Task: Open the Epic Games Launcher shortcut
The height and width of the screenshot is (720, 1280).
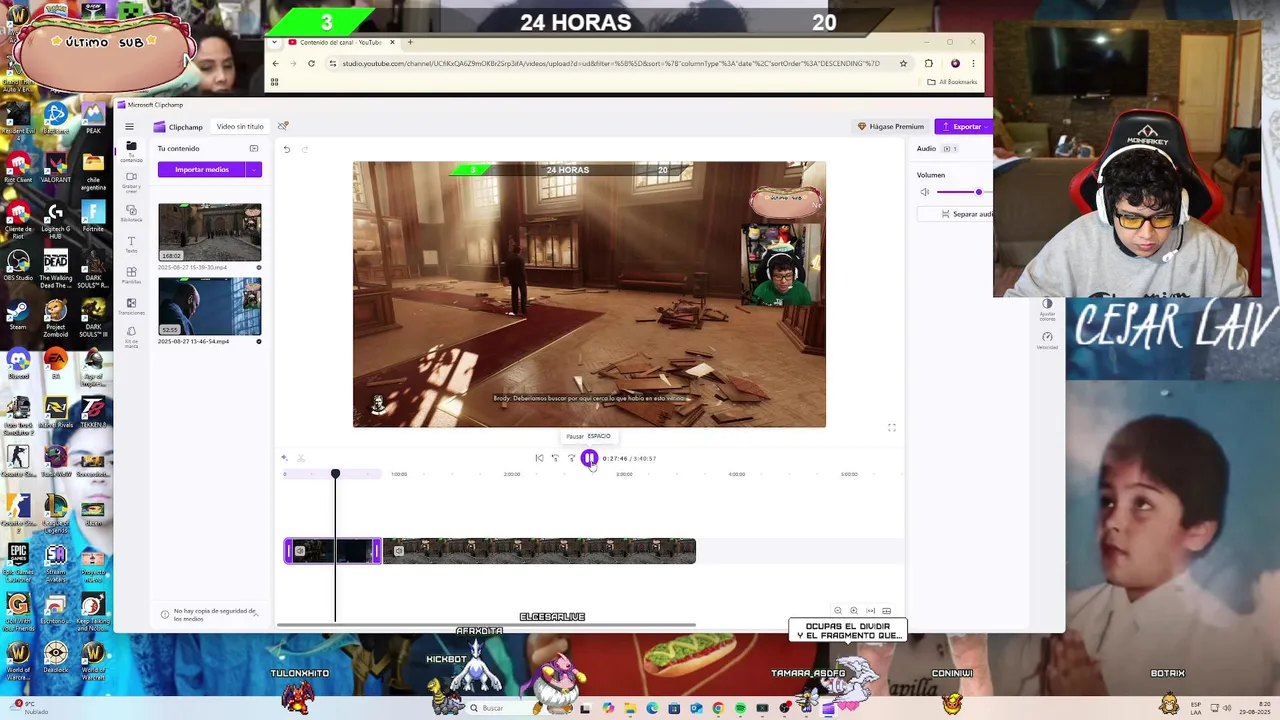Action: tap(17, 558)
